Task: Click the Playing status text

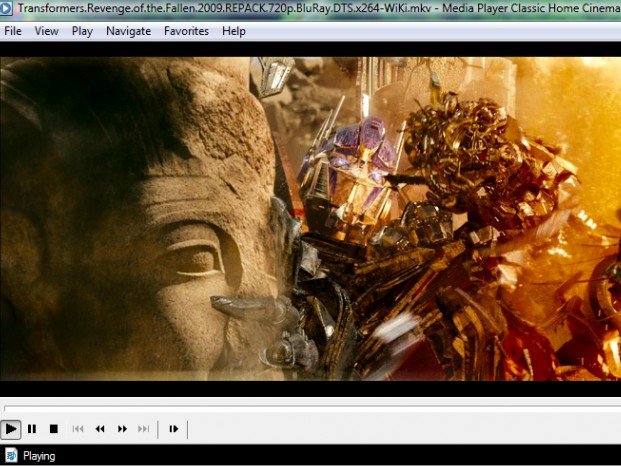Action: pos(39,456)
